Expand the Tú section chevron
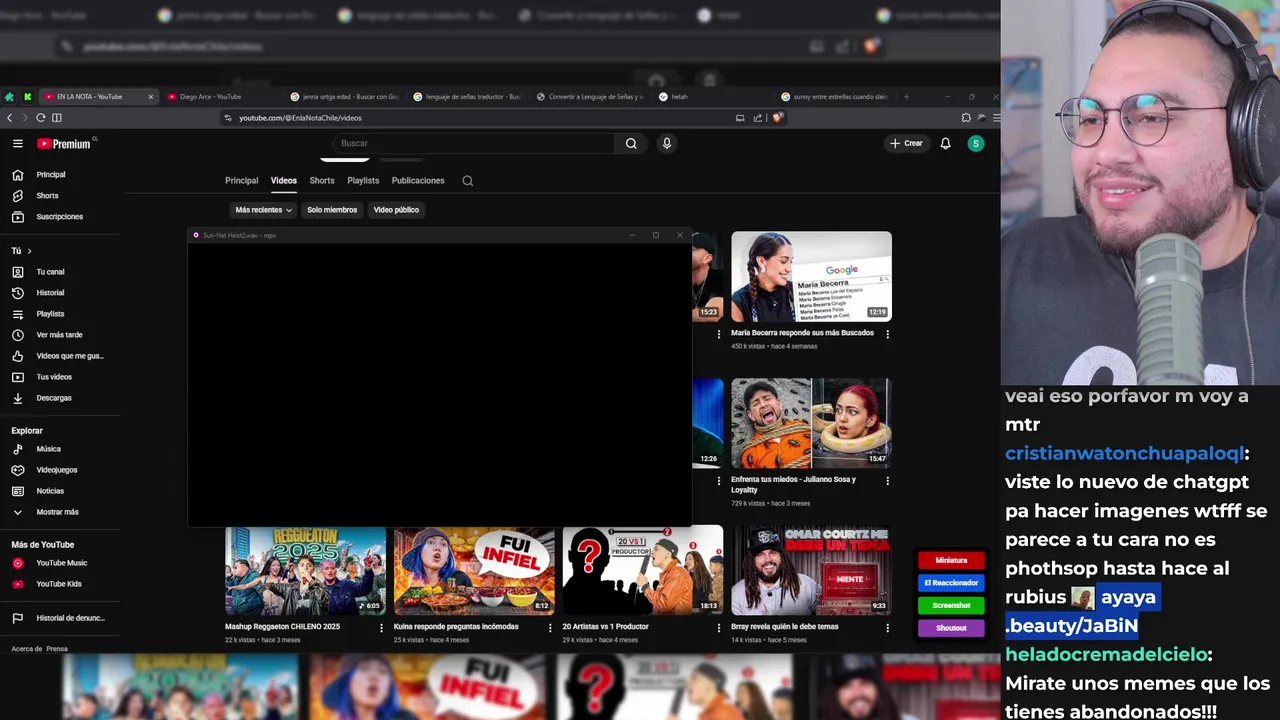The image size is (1280, 720). pyautogui.click(x=29, y=251)
